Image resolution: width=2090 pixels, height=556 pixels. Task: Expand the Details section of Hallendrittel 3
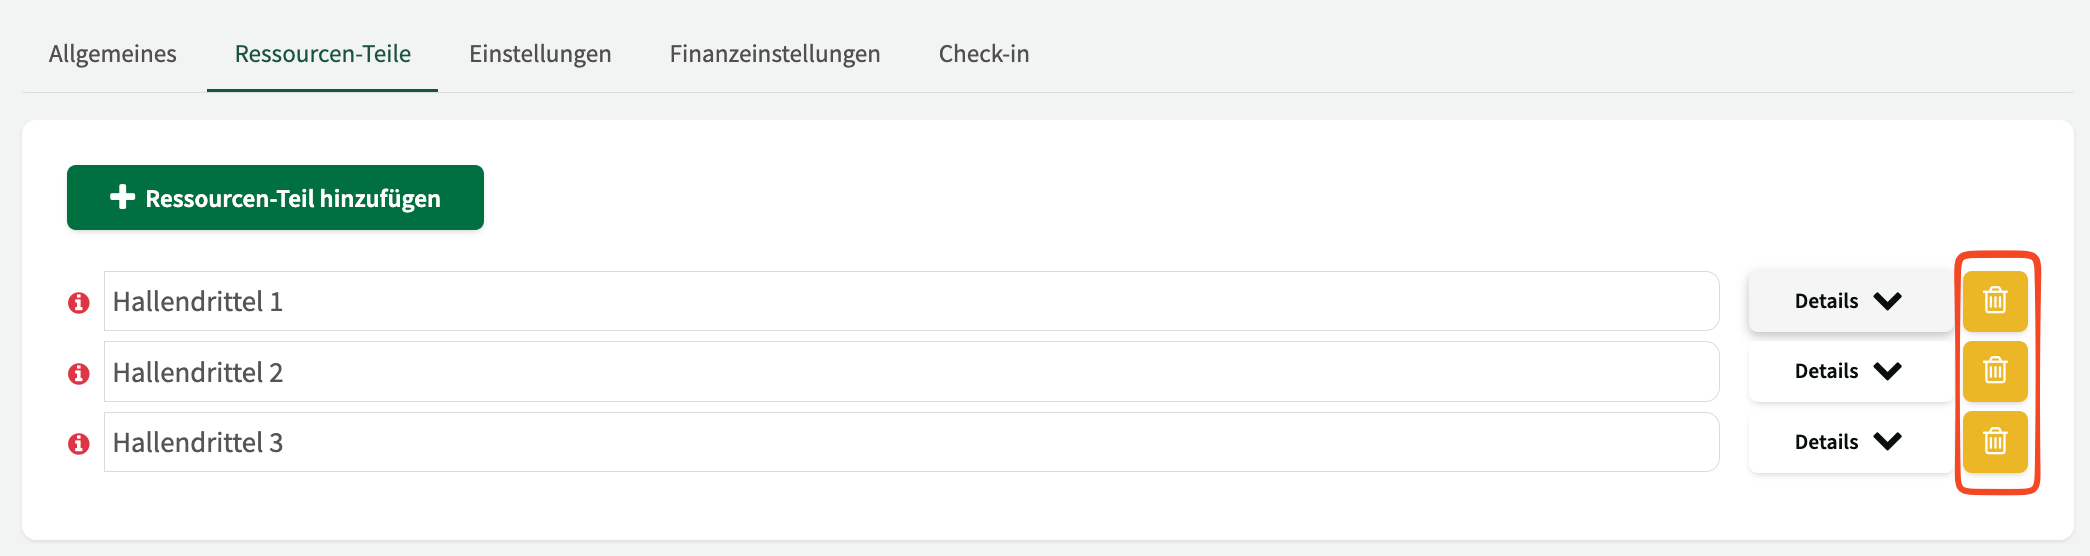pyautogui.click(x=1847, y=442)
